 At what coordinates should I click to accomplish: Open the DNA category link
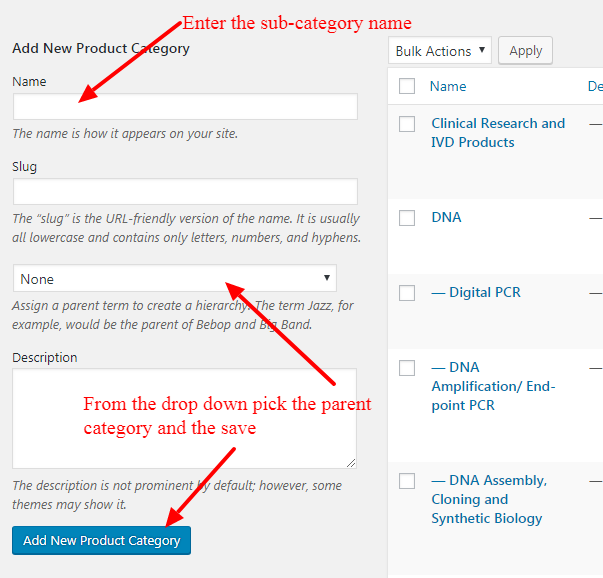446,217
